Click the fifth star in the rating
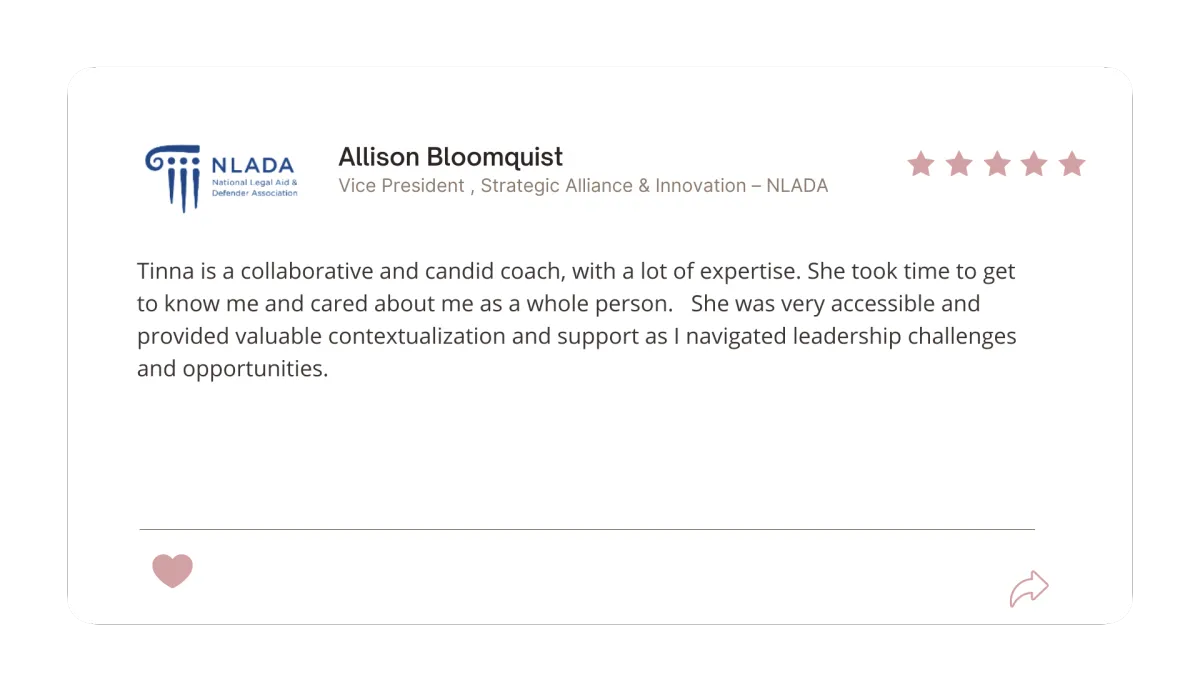This screenshot has width=1200, height=675. click(x=1072, y=163)
